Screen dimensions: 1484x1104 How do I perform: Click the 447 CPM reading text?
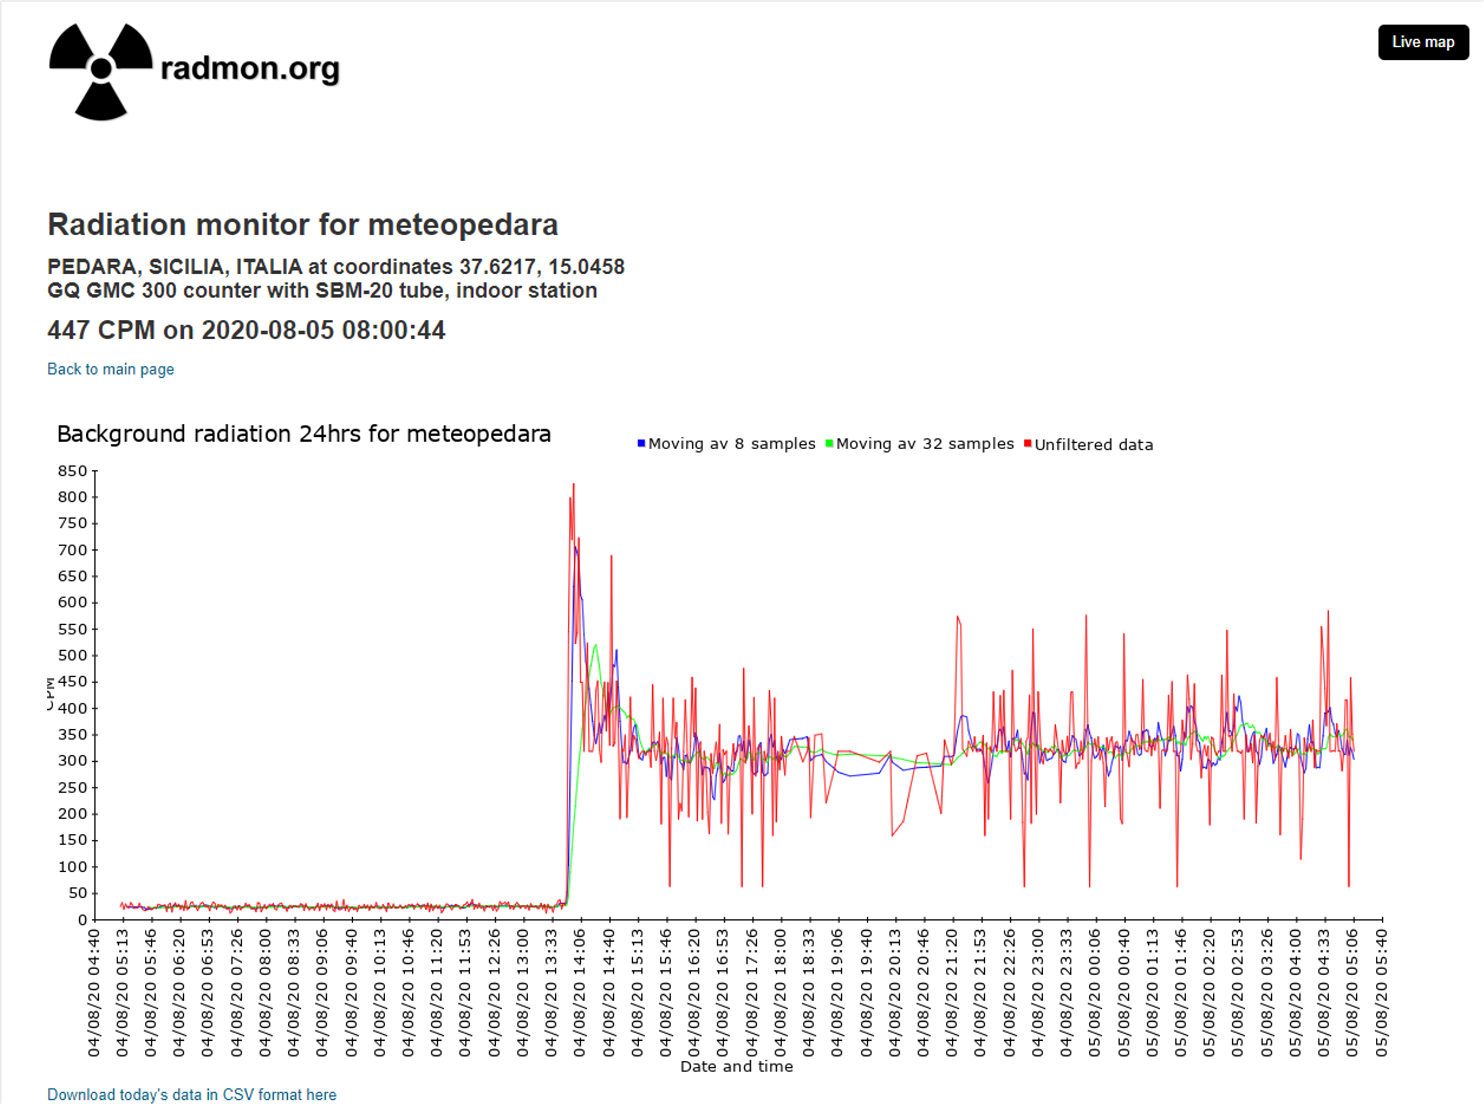coord(246,330)
